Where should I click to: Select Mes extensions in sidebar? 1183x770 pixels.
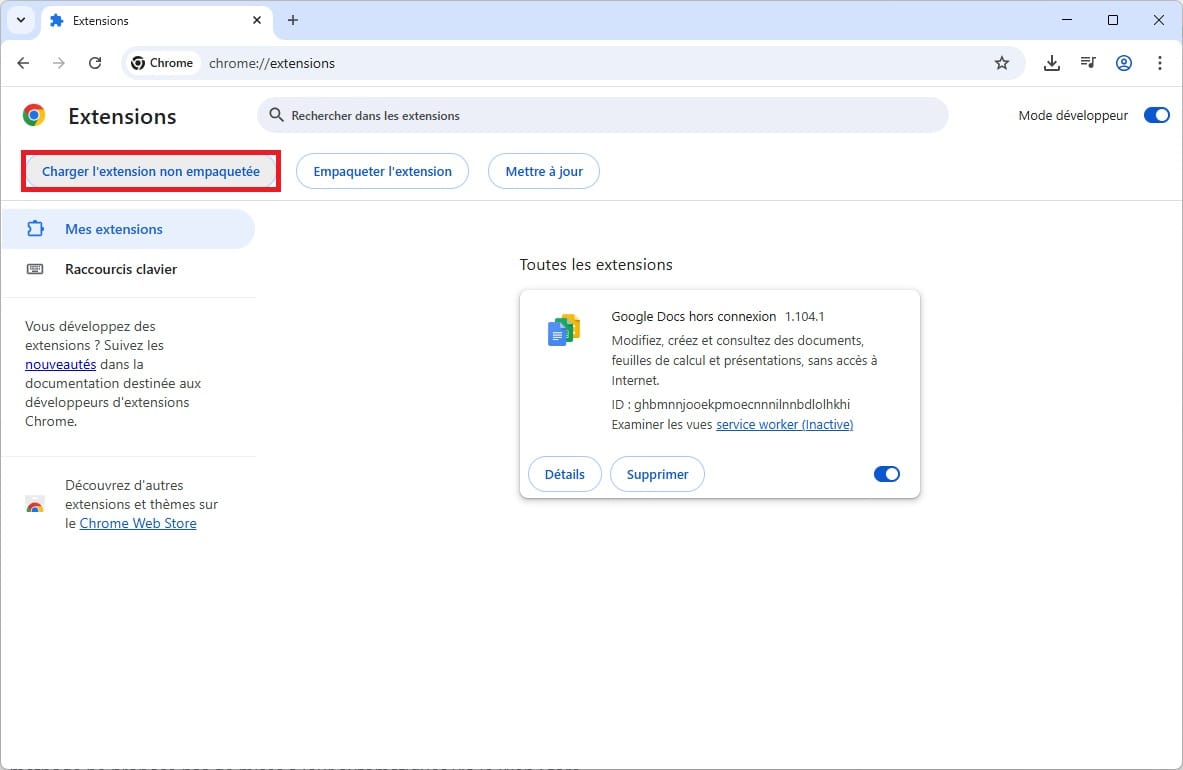point(128,229)
